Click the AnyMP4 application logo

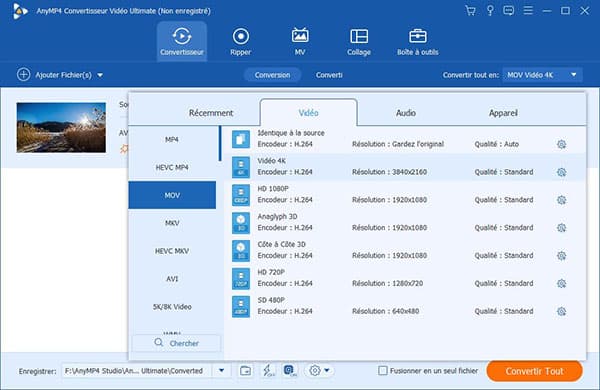pyautogui.click(x=20, y=11)
